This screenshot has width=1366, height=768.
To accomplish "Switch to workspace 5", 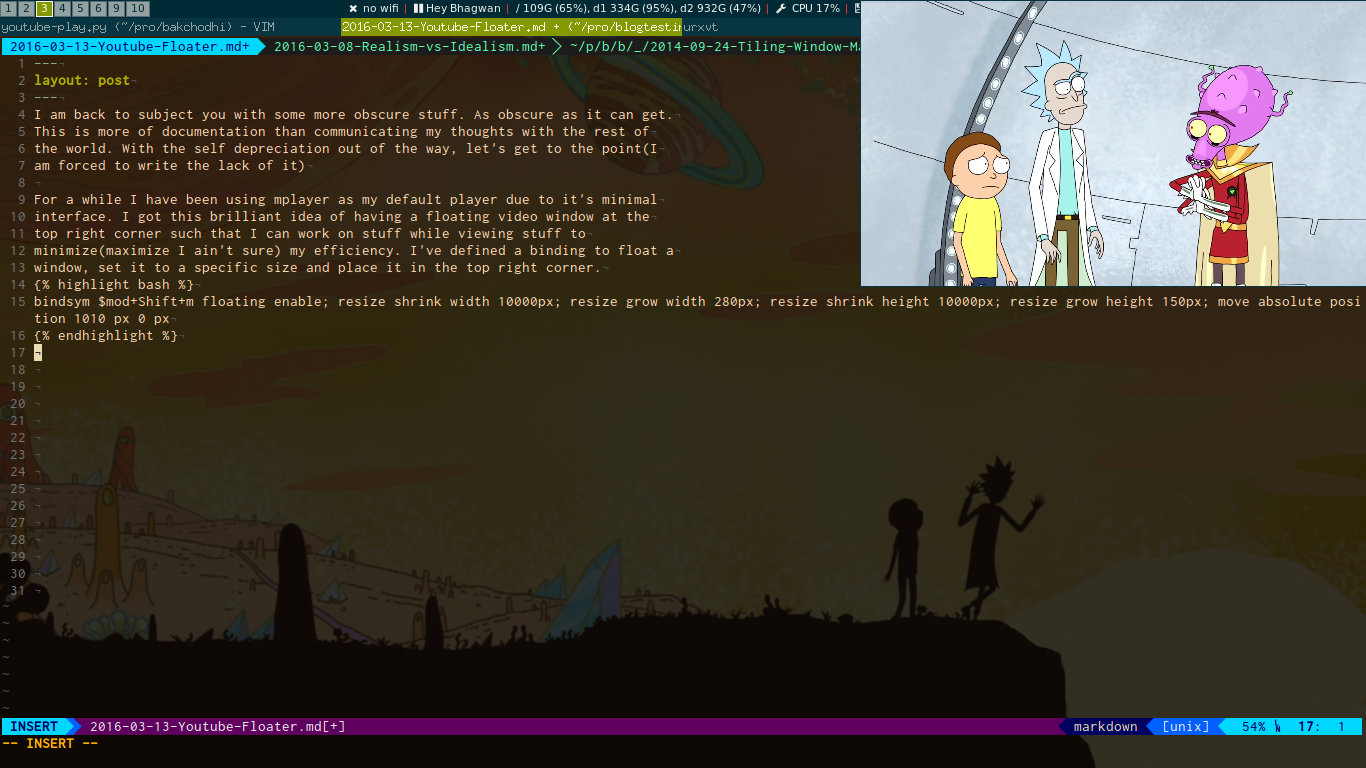I will click(80, 8).
